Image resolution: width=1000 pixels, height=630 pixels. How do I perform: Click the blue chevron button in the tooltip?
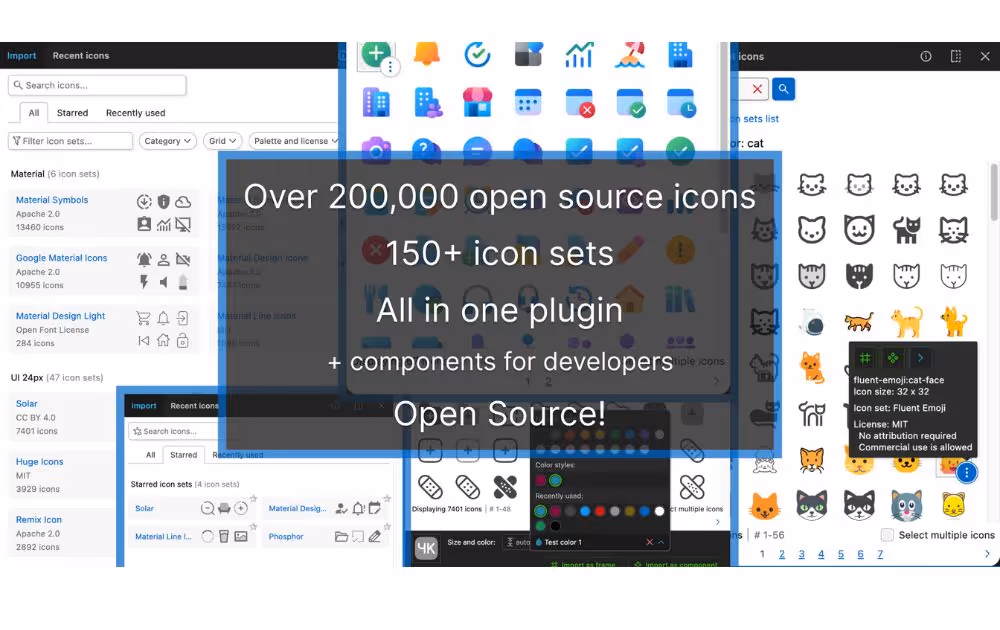(920, 358)
